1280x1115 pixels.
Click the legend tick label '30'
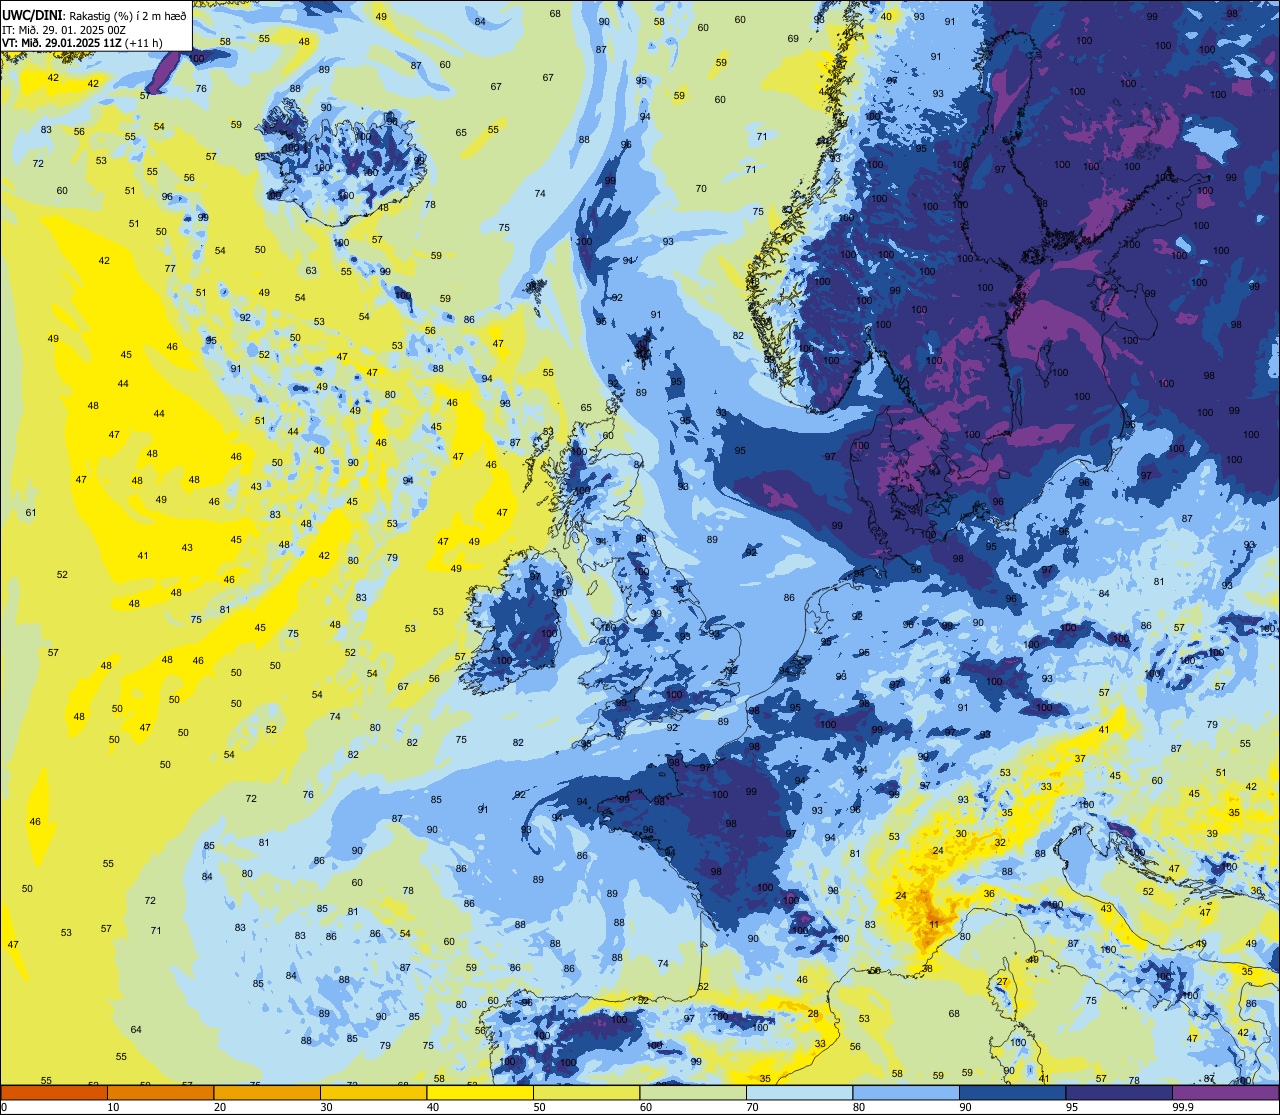pyautogui.click(x=326, y=1107)
